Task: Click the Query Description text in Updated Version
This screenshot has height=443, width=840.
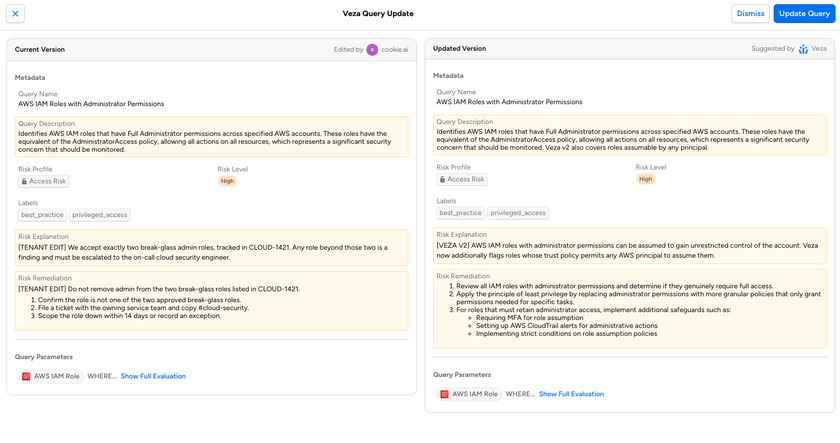Action: click(623, 139)
